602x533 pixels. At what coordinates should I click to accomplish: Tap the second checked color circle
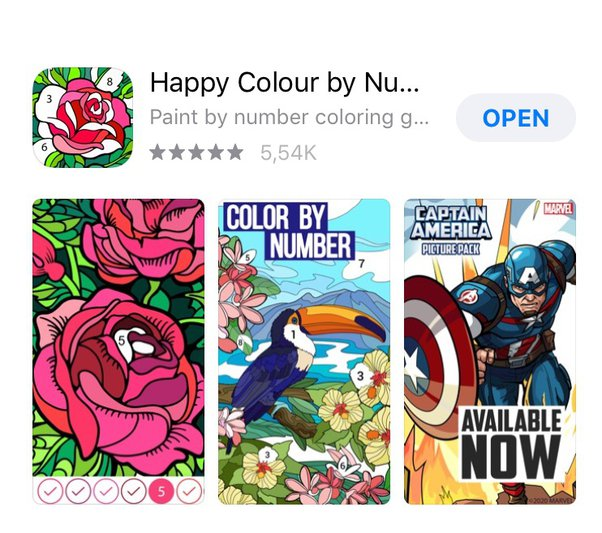coord(78,491)
